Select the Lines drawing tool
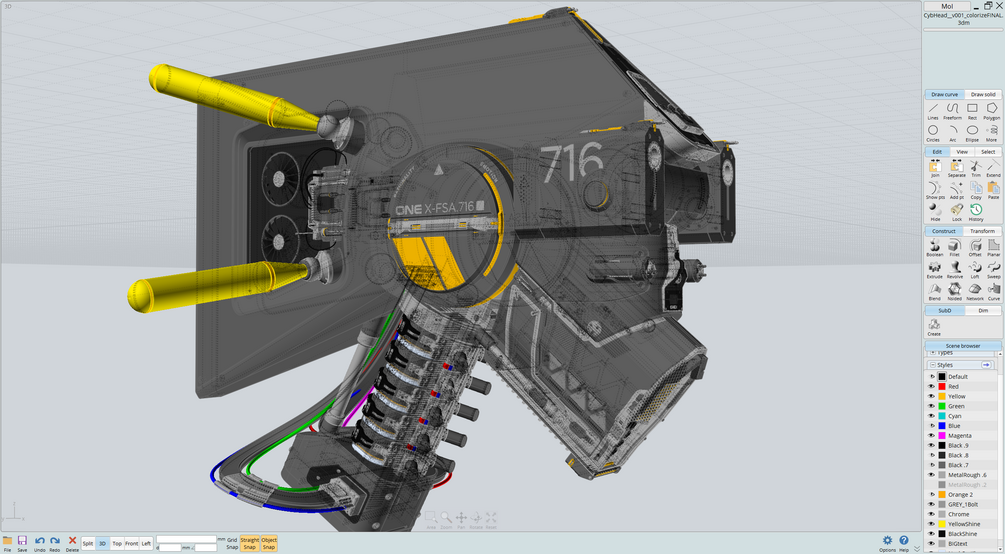1005x554 pixels. 933,112
